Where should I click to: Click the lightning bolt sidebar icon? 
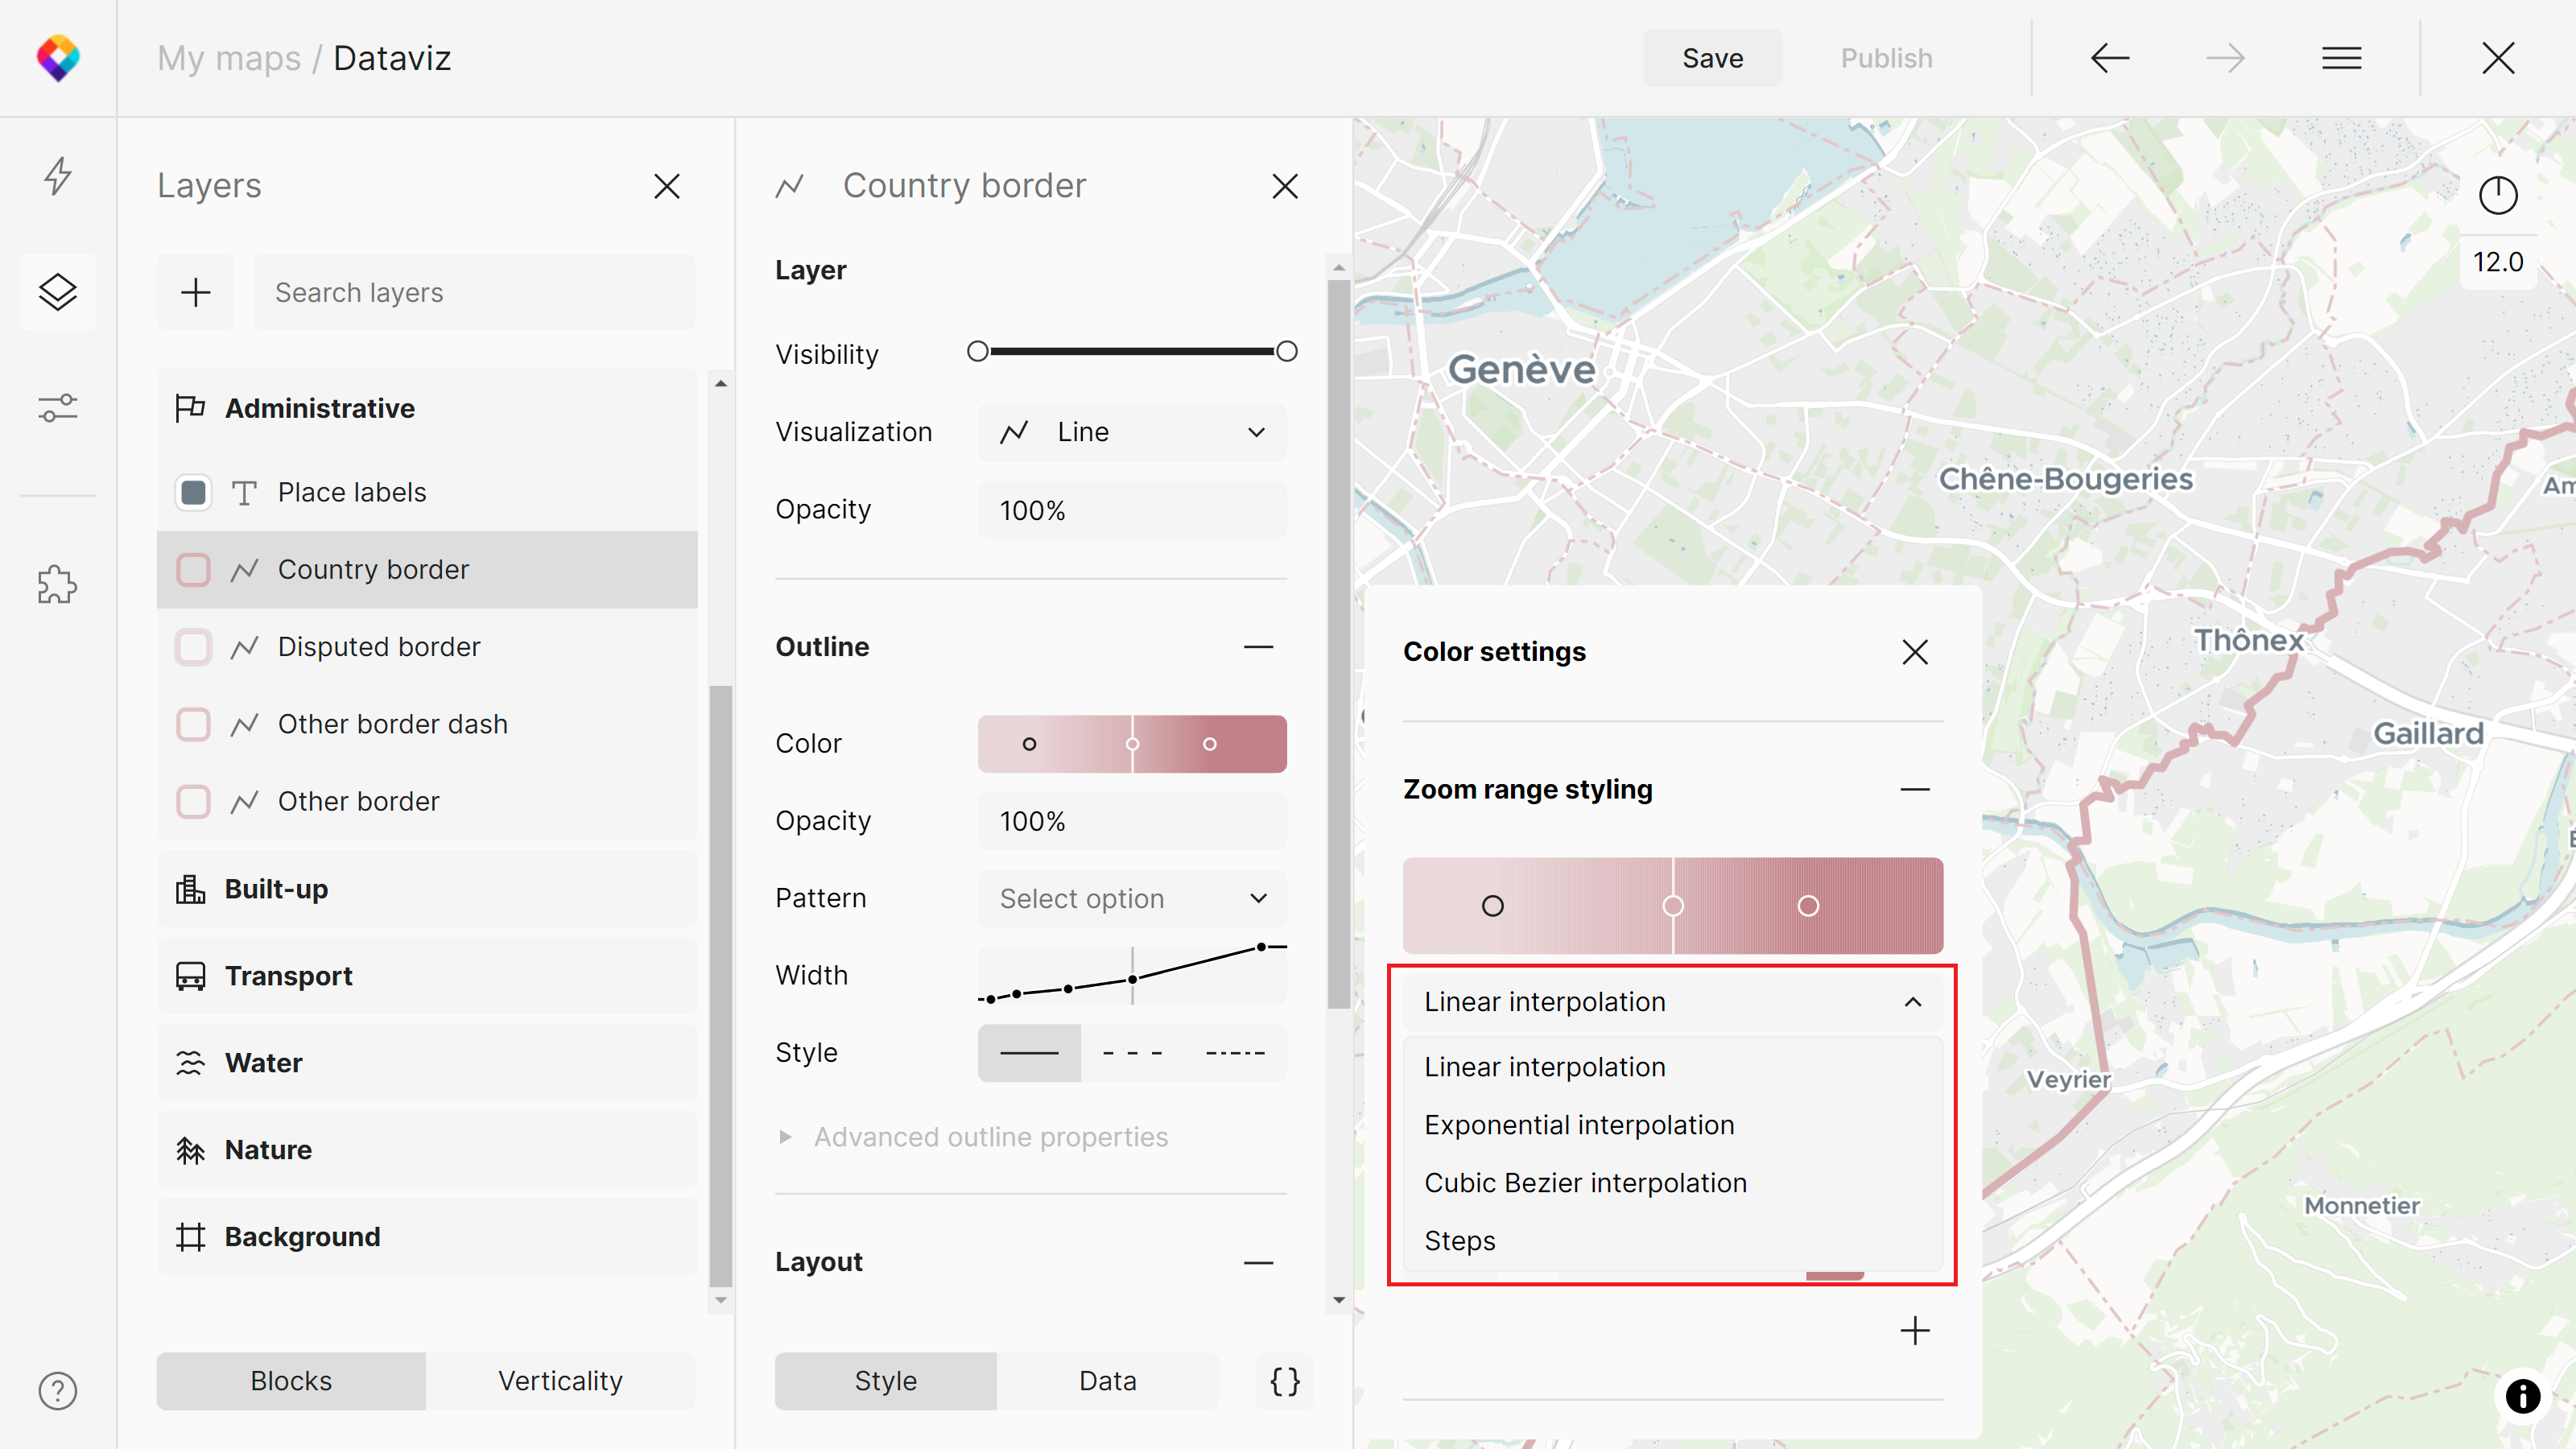pos(58,176)
